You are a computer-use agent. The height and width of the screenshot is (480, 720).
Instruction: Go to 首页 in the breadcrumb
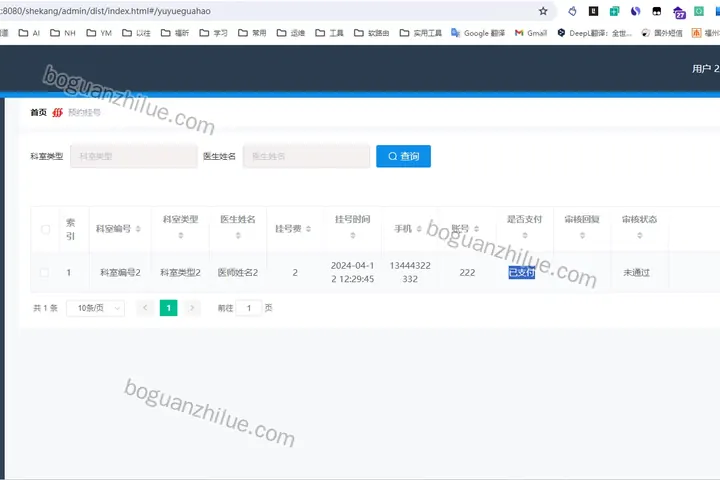39,113
